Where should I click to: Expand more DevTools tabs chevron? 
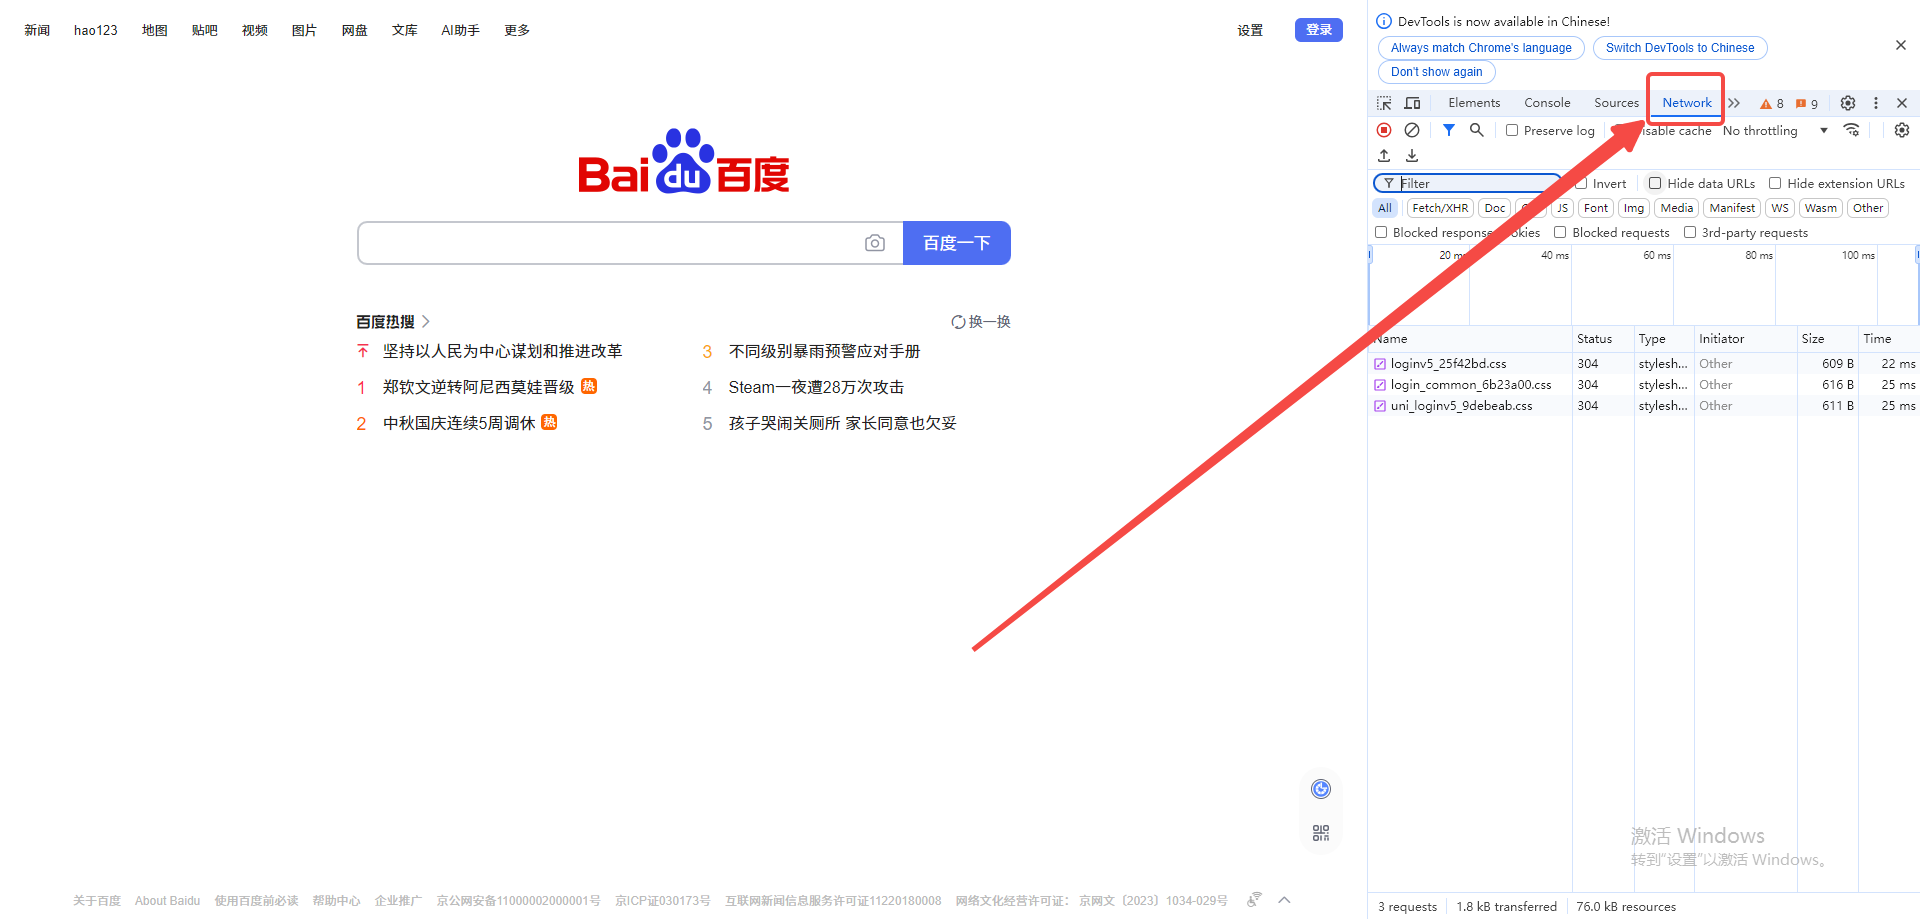1734,103
